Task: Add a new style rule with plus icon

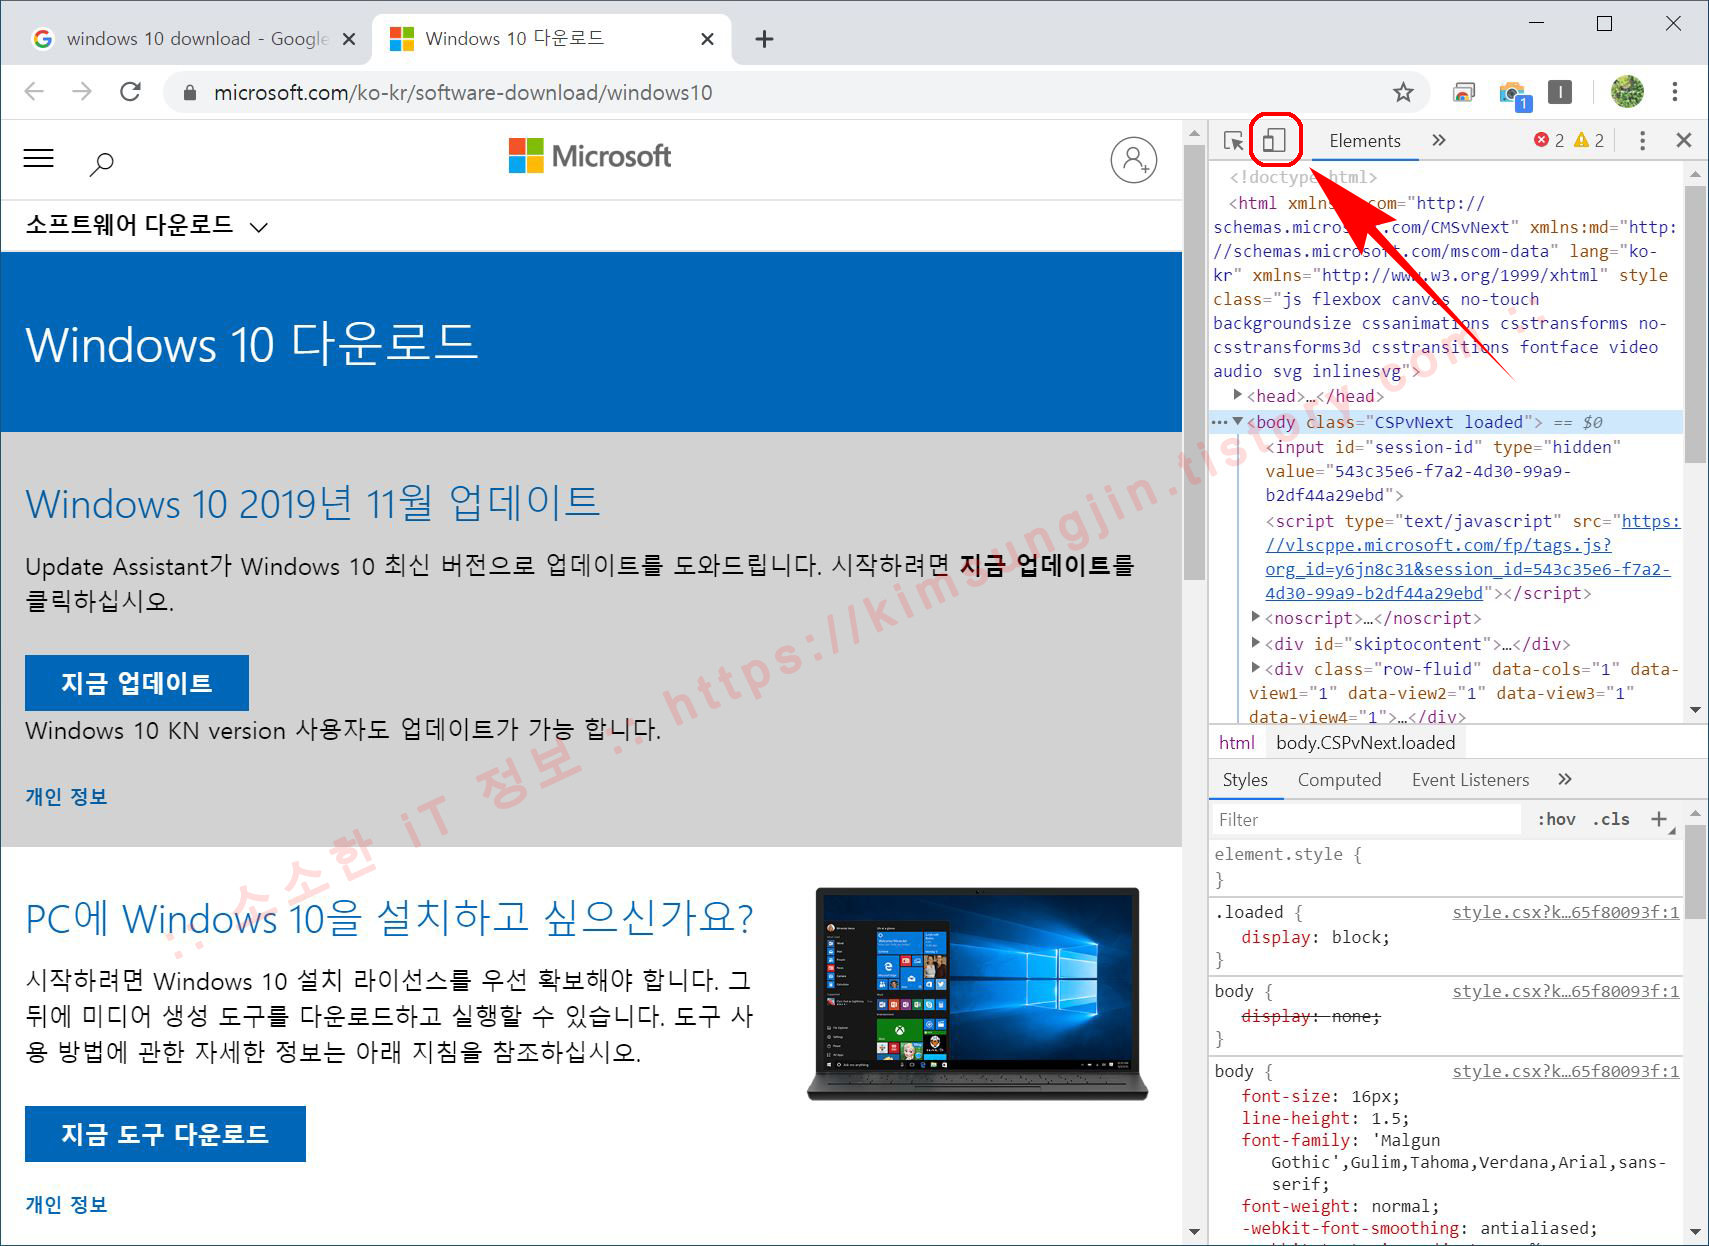Action: pyautogui.click(x=1659, y=820)
